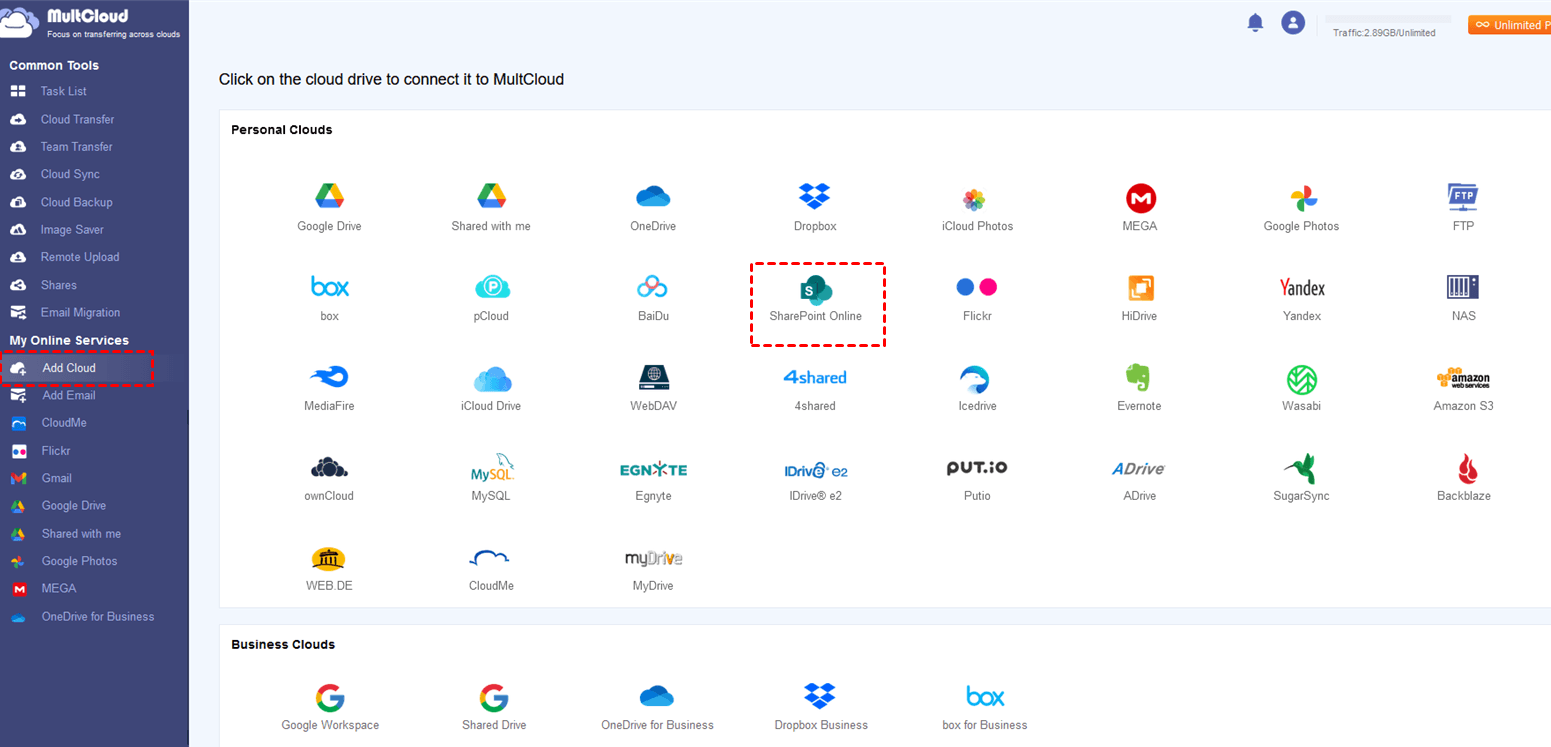
Task: Select the Shared with me cloud icon in Personal Clouds
Action: coord(491,196)
